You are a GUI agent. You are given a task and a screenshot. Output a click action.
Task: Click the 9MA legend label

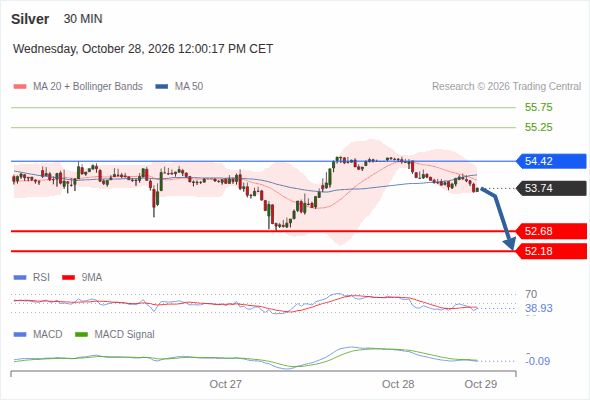[92, 278]
